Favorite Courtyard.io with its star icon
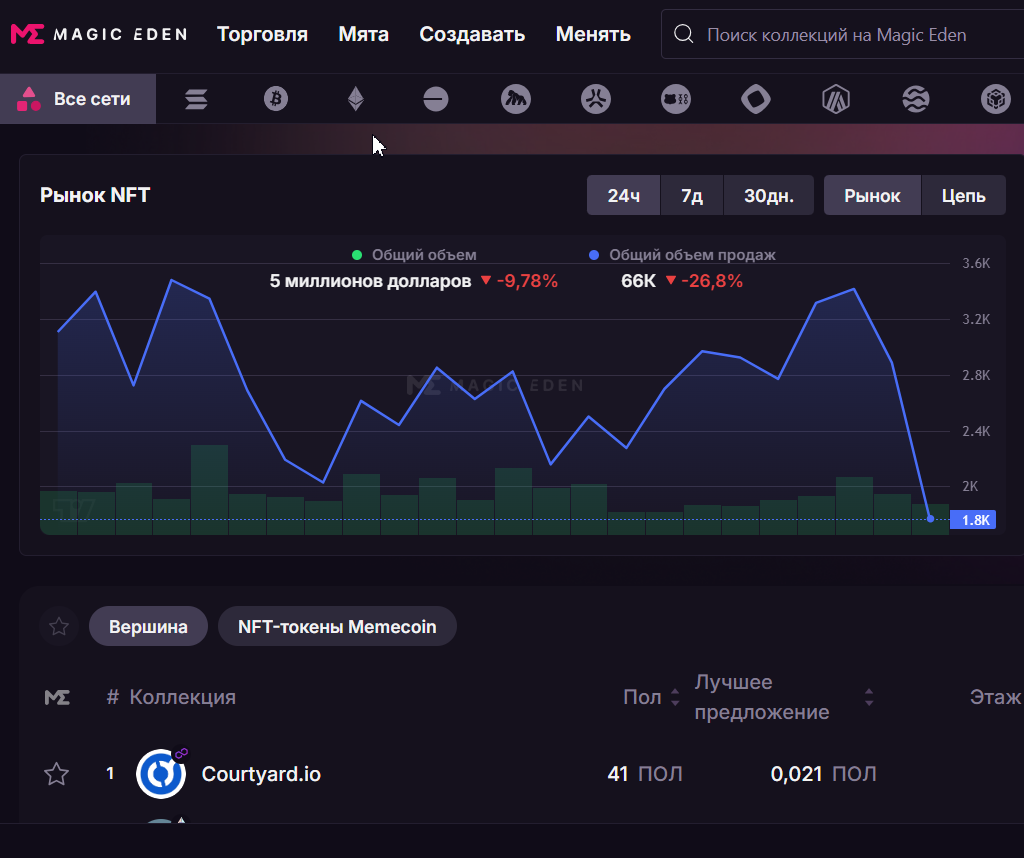 [56, 774]
